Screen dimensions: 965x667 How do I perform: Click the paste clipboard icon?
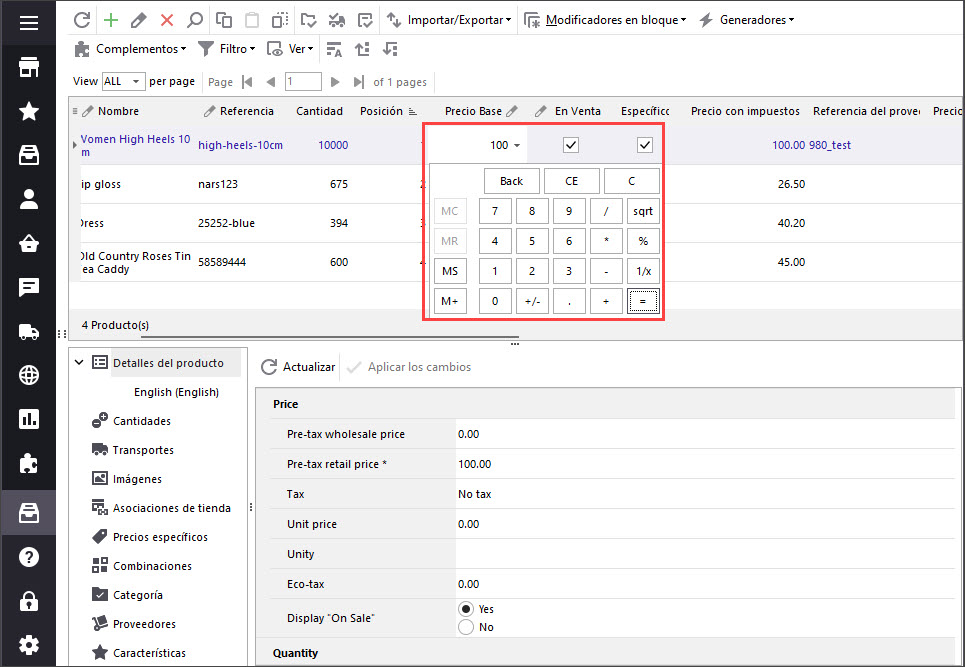(x=252, y=20)
